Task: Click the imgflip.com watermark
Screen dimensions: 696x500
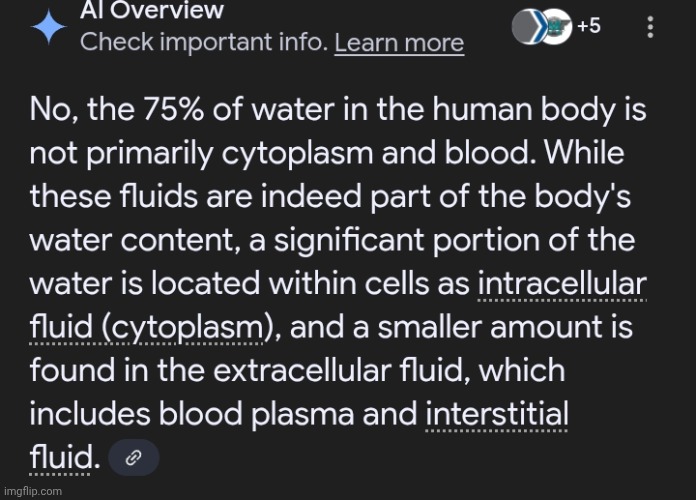Action: (33, 491)
